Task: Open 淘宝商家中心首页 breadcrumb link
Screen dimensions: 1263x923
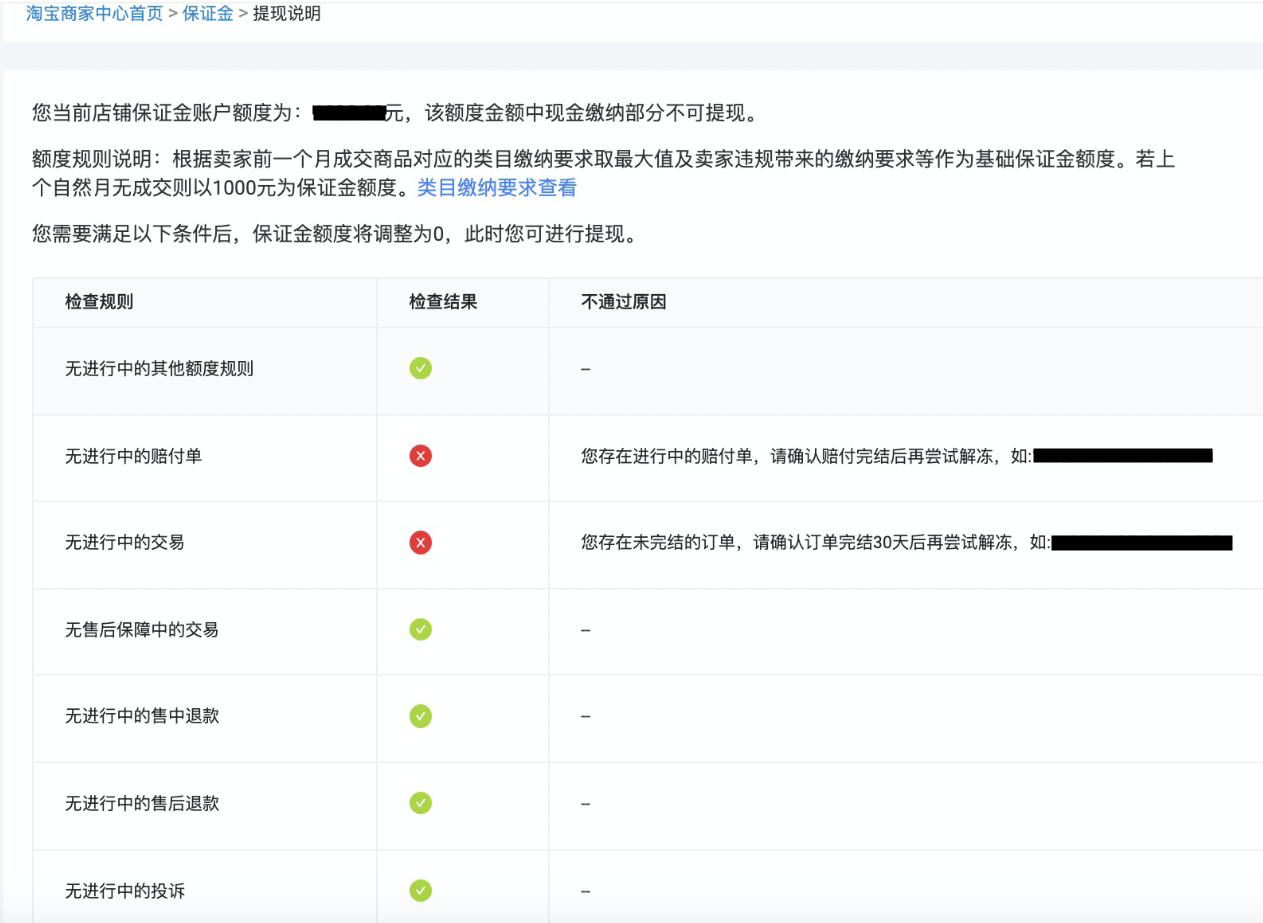Action: (x=94, y=14)
